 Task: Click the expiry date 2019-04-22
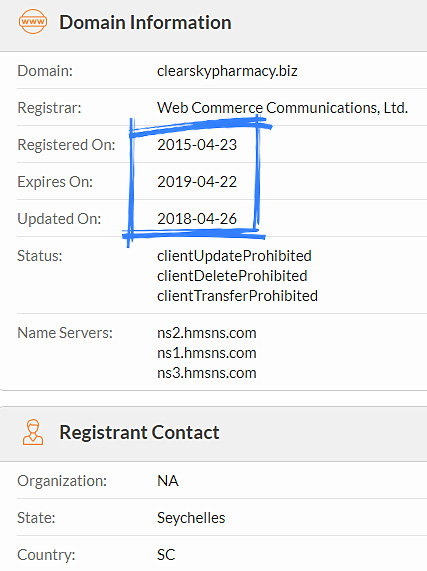coord(197,182)
